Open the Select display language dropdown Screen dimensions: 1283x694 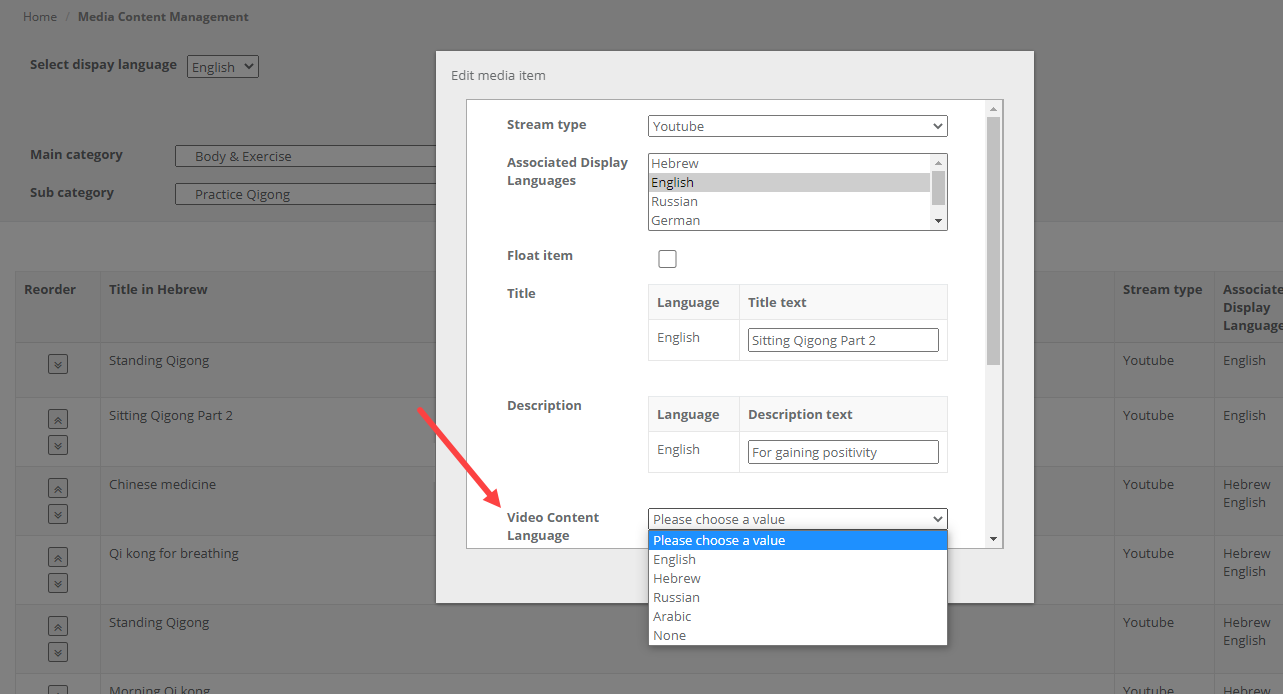(x=223, y=67)
